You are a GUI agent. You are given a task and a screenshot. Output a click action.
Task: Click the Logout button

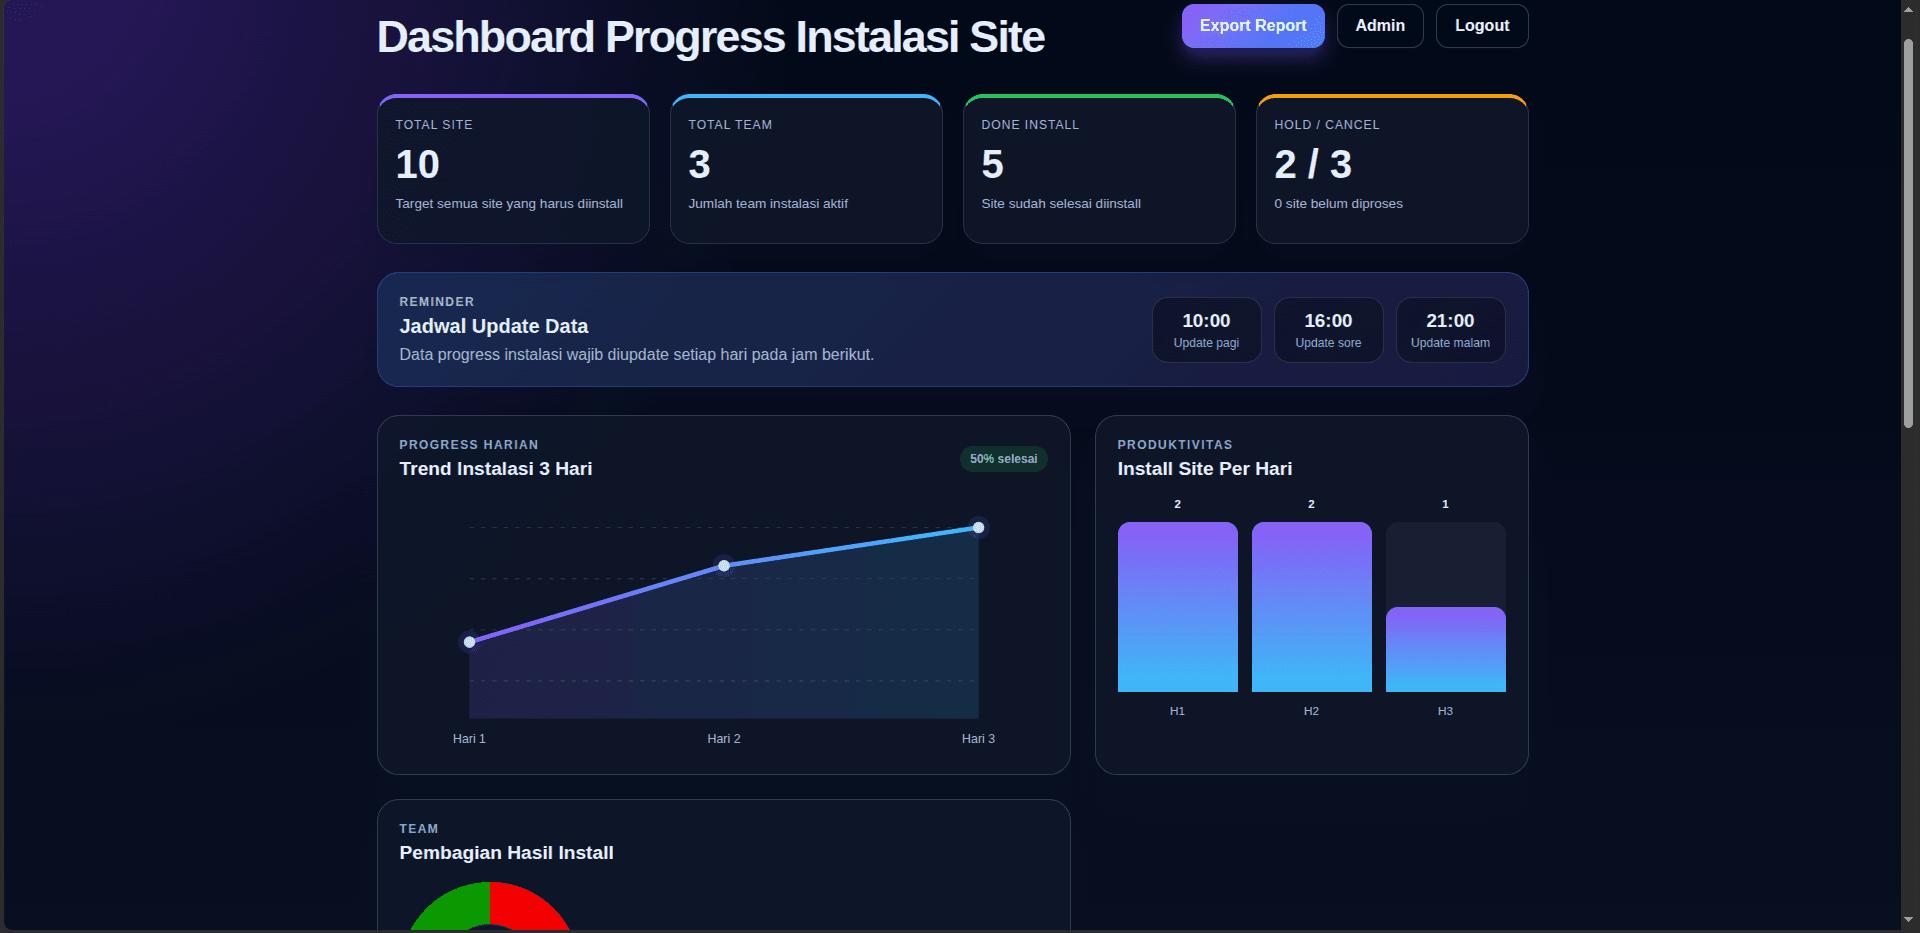click(x=1482, y=26)
